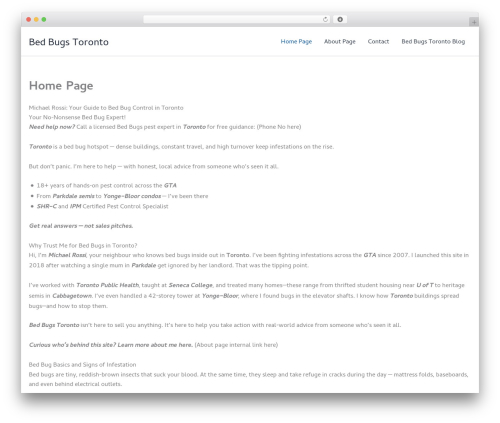Image resolution: width=500 pixels, height=423 pixels.
Task: Click the red close window button
Action: (29, 20)
